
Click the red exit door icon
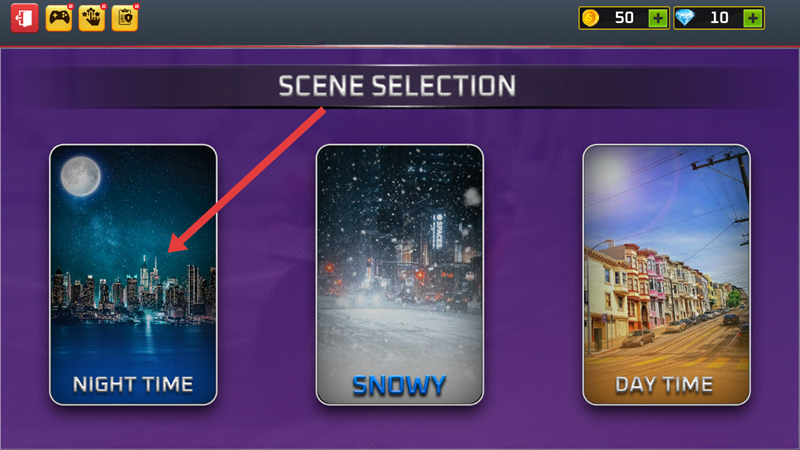coord(24,18)
